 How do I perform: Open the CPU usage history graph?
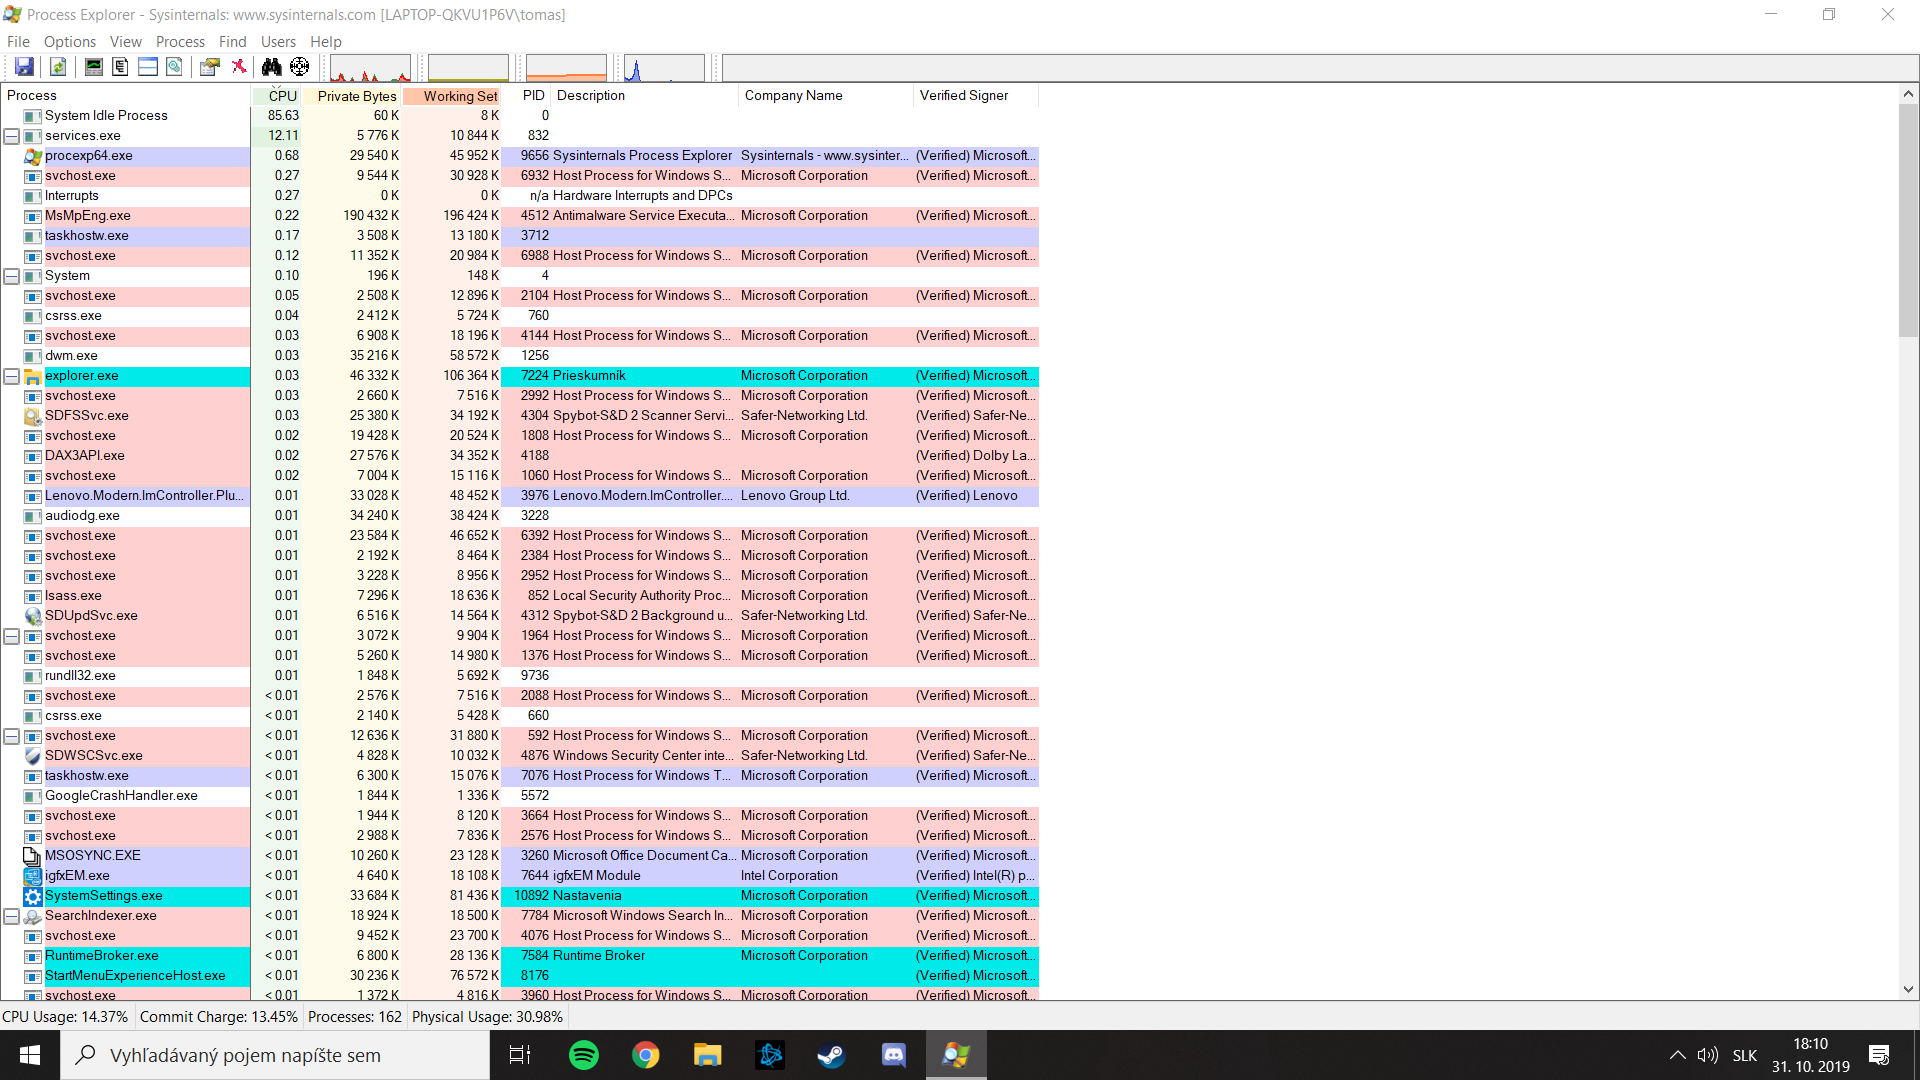pos(370,68)
